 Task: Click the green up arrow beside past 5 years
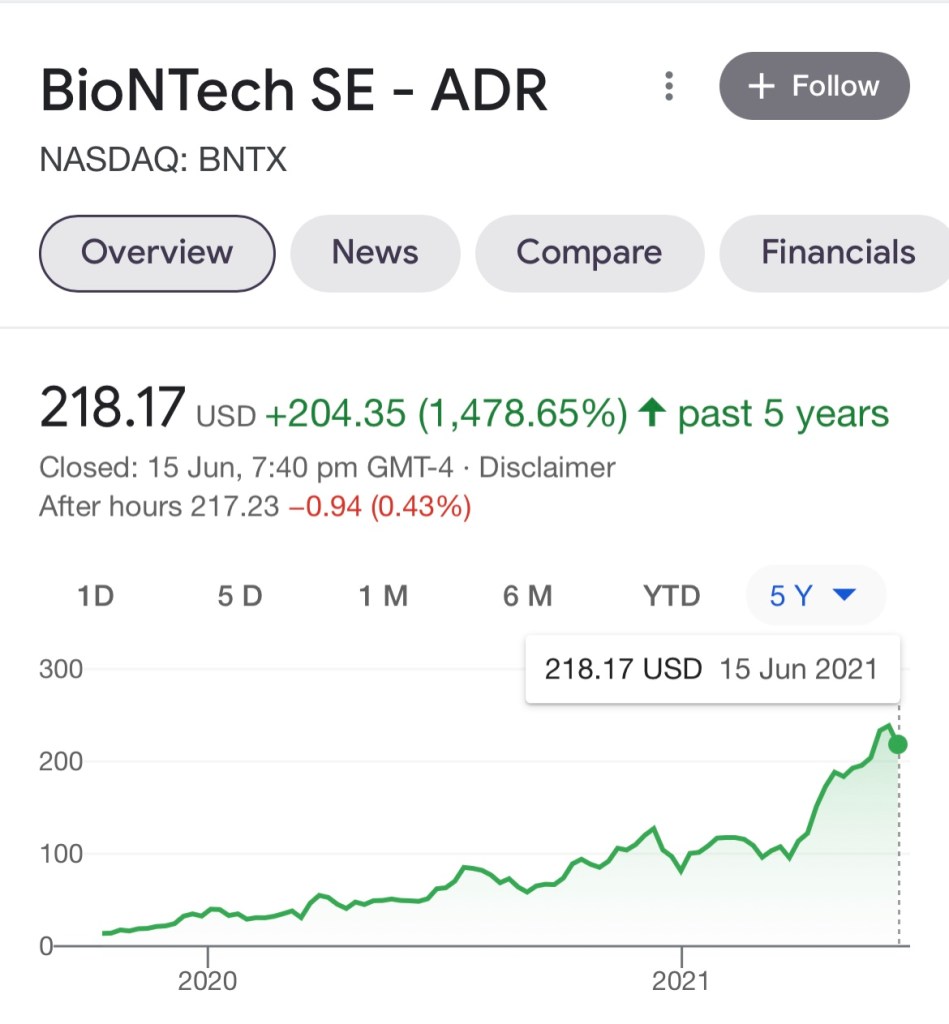tap(652, 413)
